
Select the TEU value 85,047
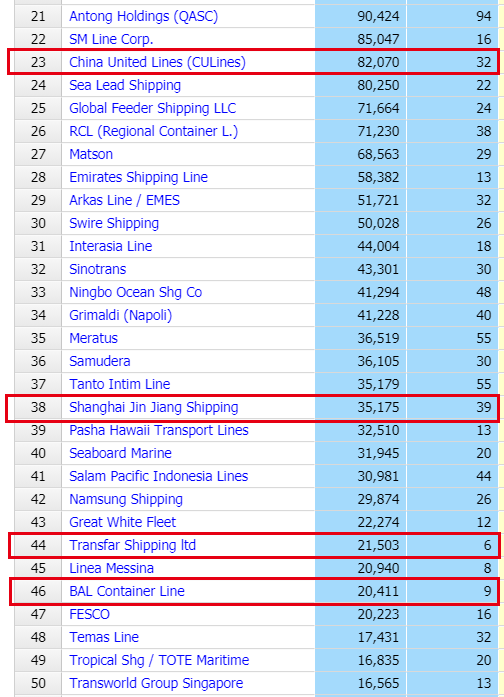coord(378,39)
